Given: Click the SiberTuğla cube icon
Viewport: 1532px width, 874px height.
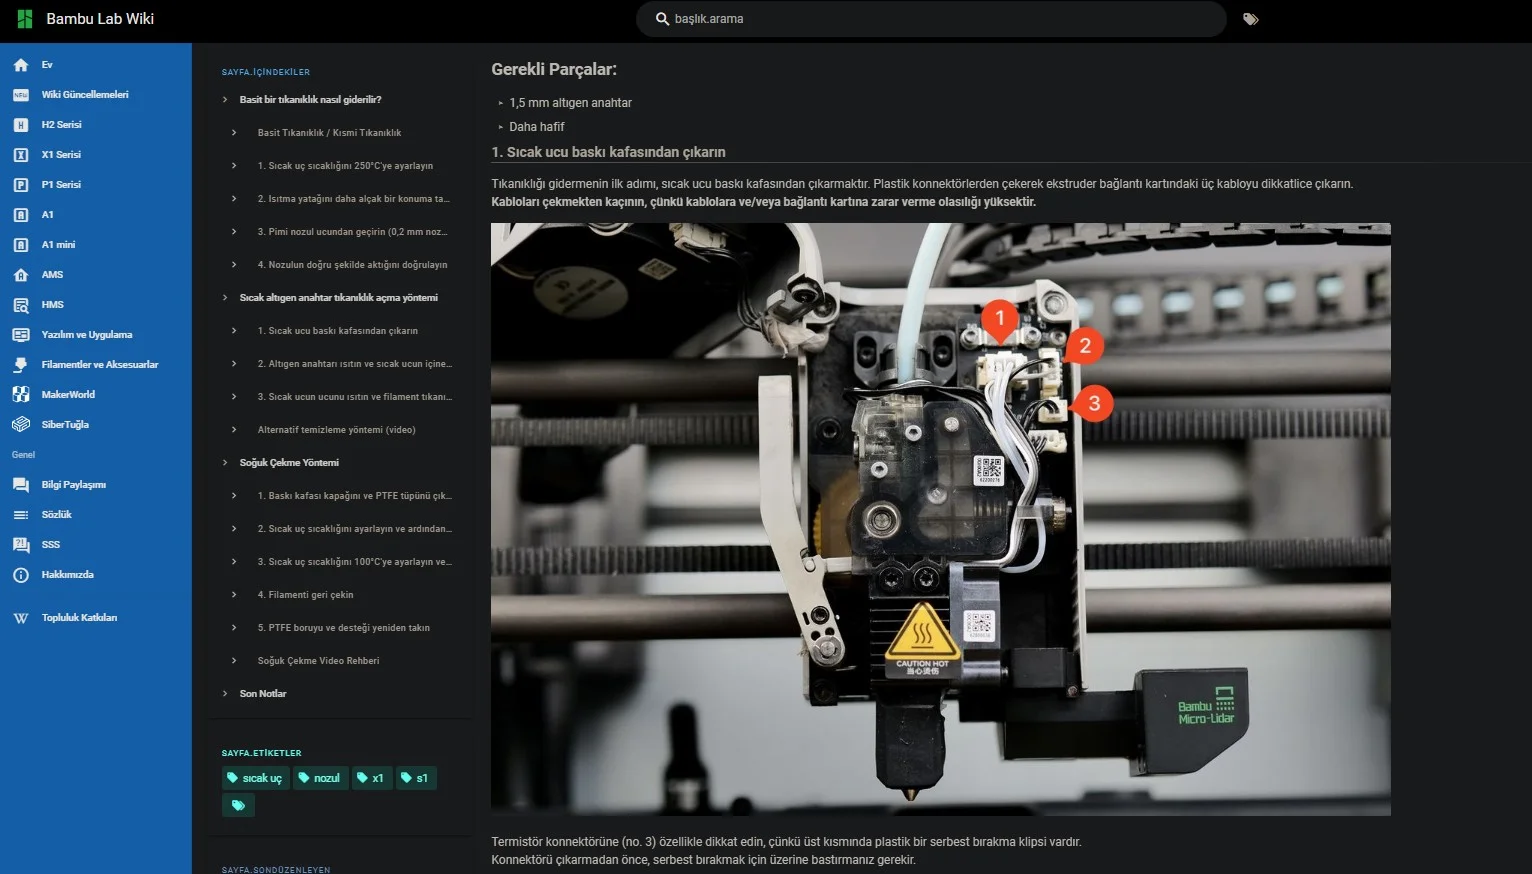Looking at the screenshot, I should [x=21, y=425].
